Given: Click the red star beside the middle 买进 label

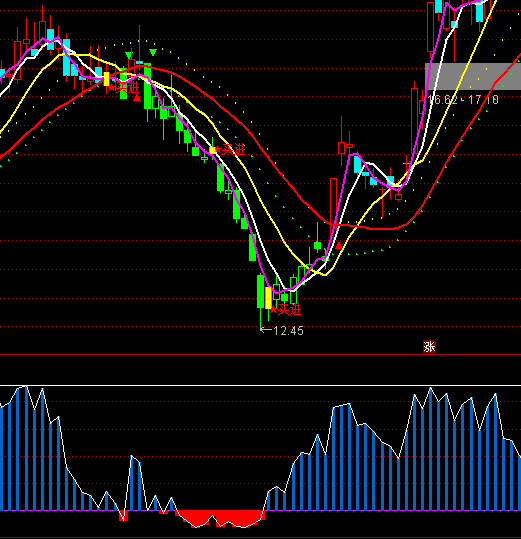Looking at the screenshot, I should pos(218,150).
